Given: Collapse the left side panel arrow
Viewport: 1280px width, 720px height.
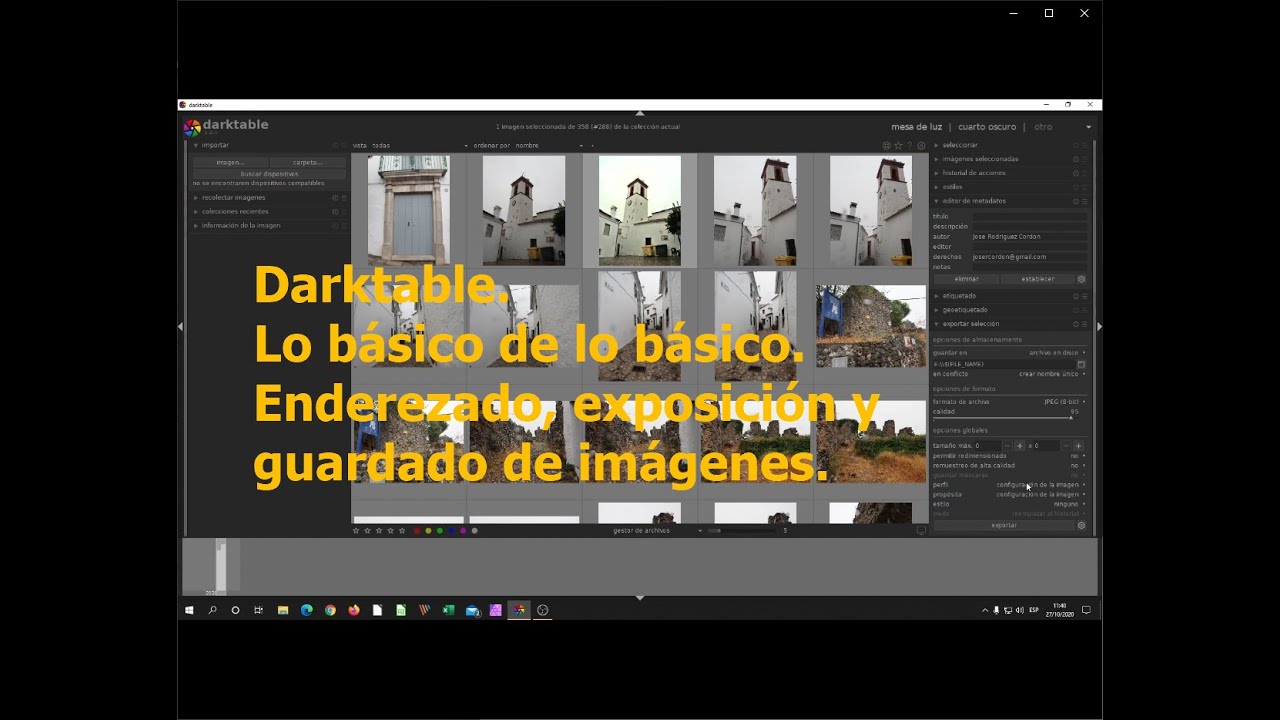Looking at the screenshot, I should (181, 327).
